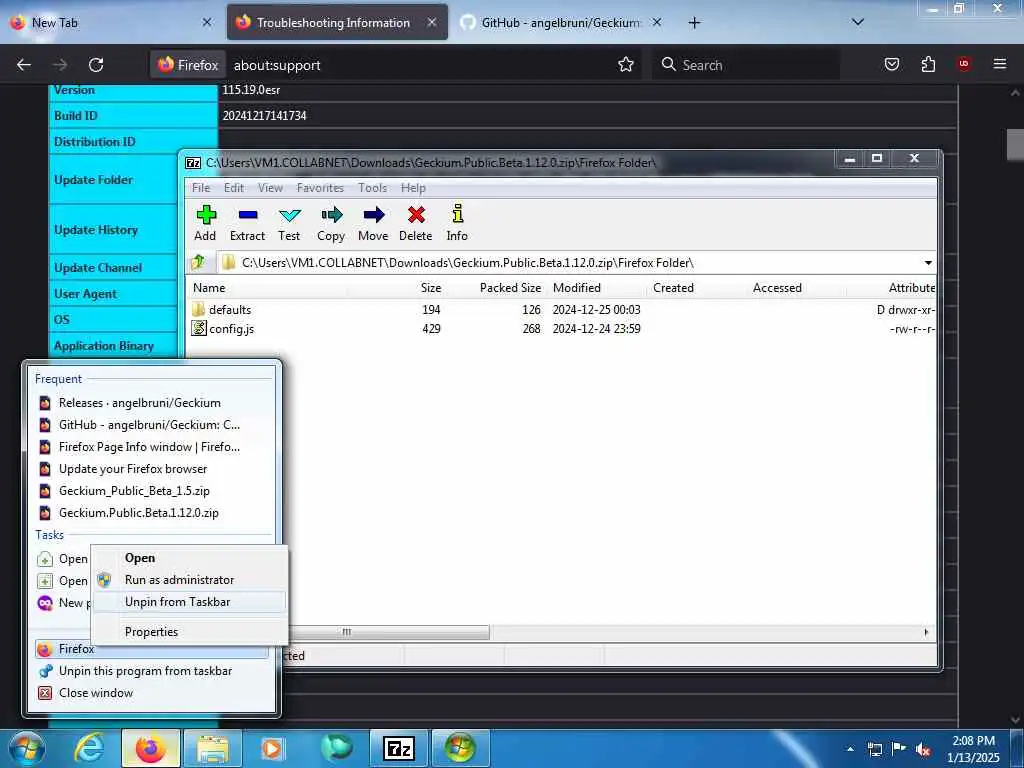Click Unpin this program from taskbar
1024x768 pixels.
pyautogui.click(x=152, y=671)
